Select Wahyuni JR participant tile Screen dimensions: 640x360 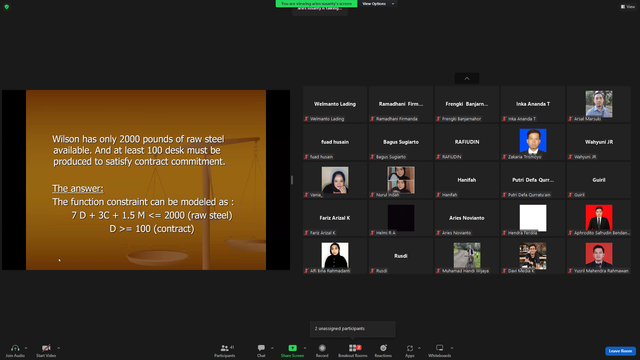[599, 142]
